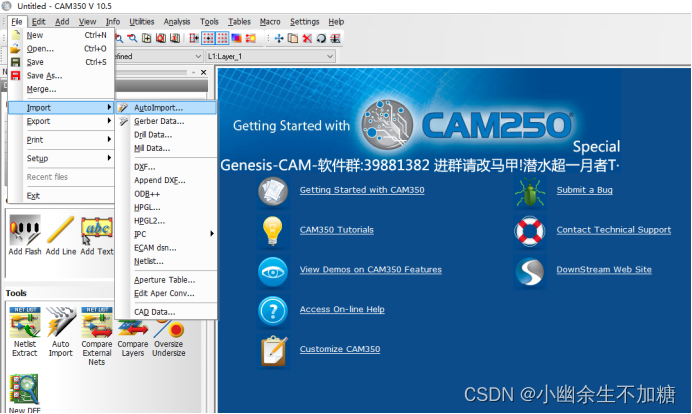692x414 pixels.
Task: Expand the IPC submenu in Import list
Action: 166,234
